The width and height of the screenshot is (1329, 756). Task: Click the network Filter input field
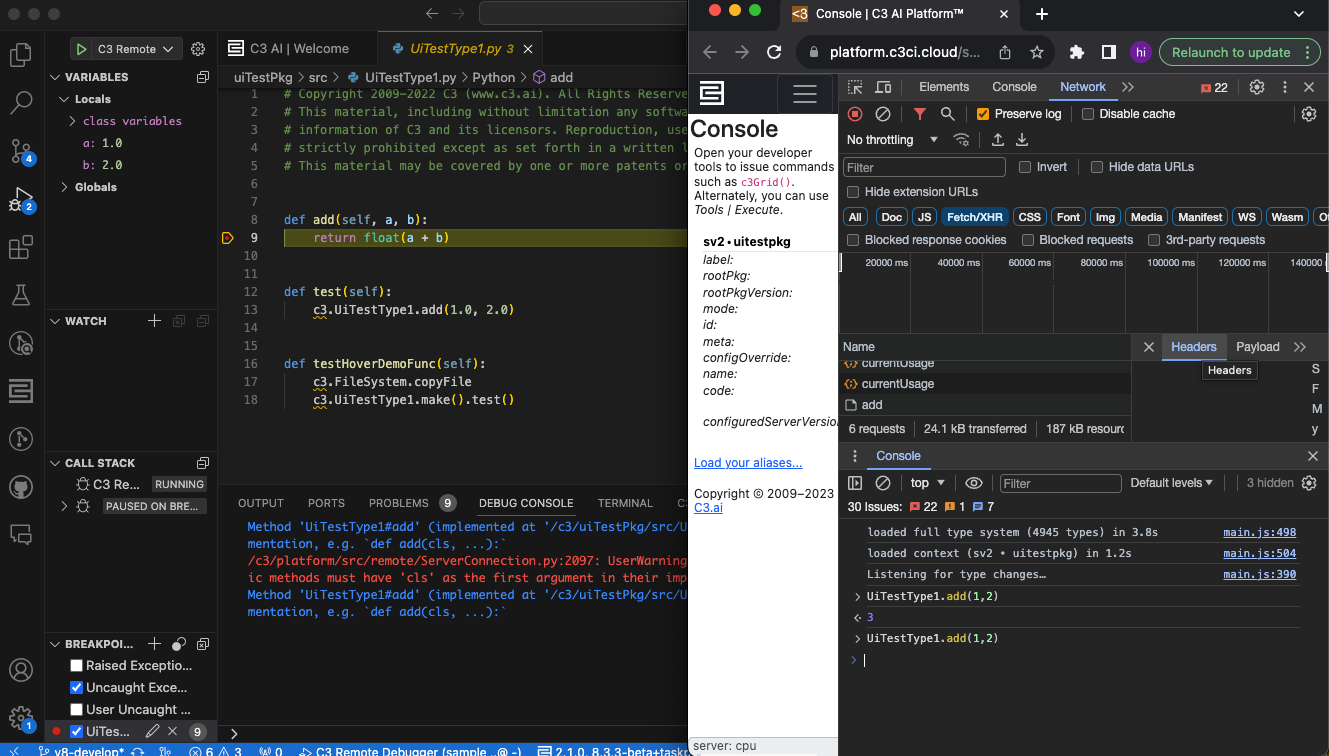tap(924, 167)
